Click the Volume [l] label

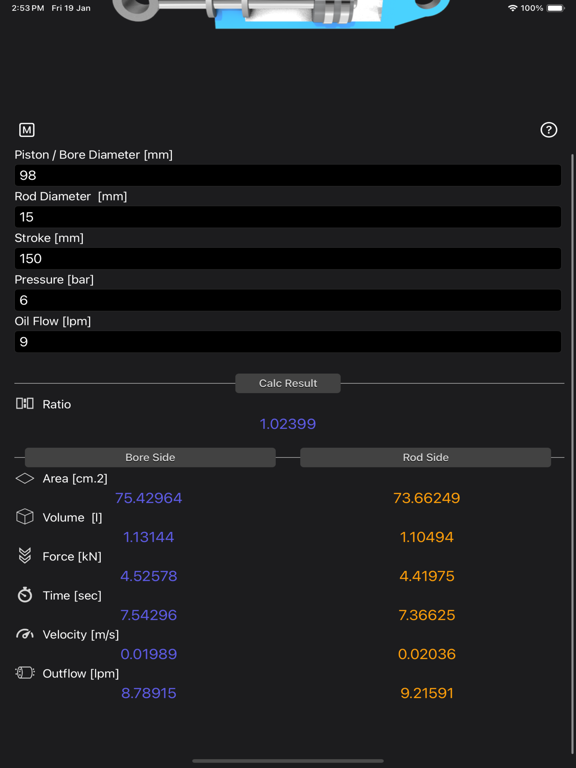[72, 517]
